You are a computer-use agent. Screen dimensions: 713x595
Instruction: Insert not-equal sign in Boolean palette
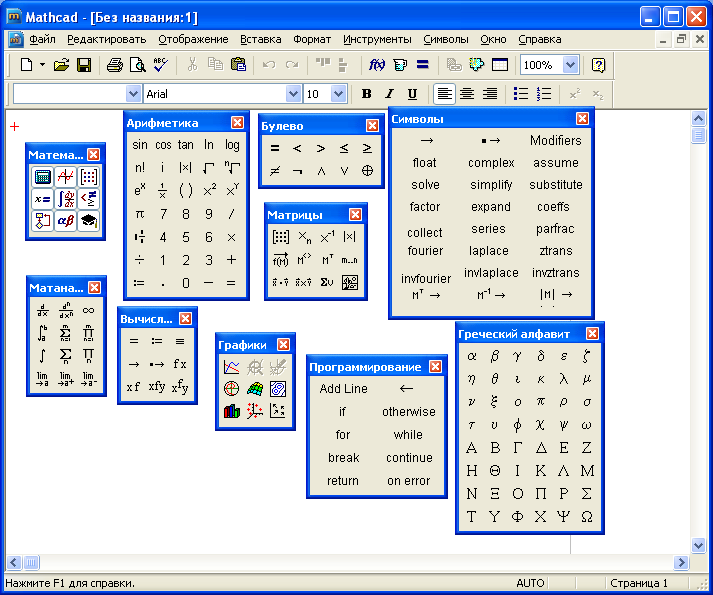coord(275,171)
